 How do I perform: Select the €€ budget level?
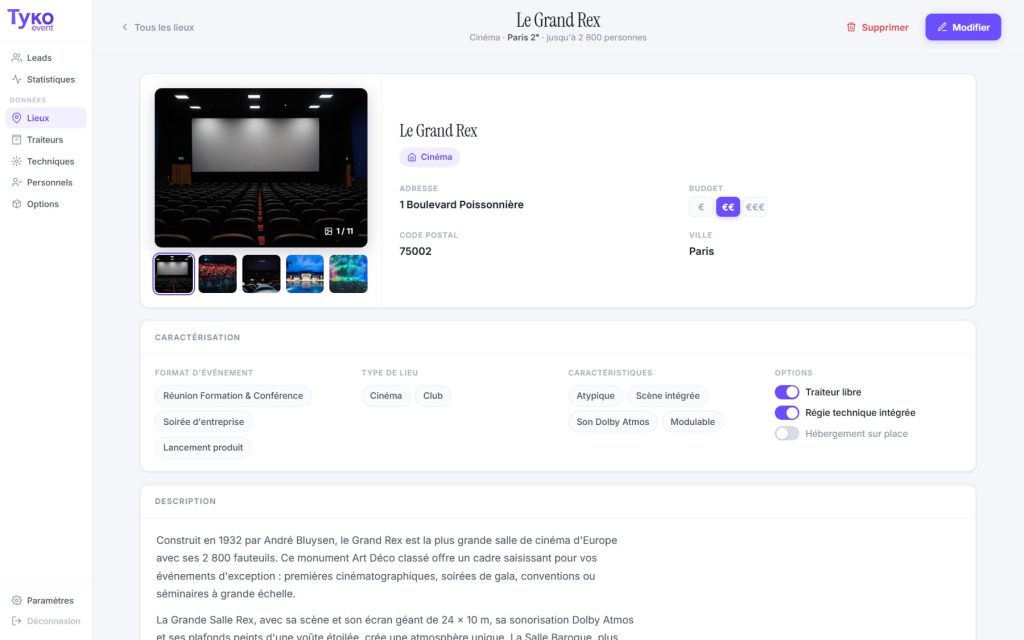(728, 207)
